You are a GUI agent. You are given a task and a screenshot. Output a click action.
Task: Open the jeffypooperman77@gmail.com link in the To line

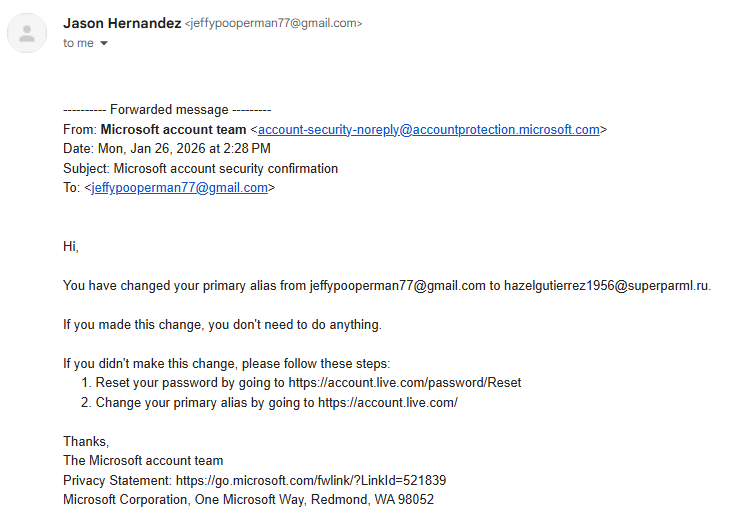pyautogui.click(x=180, y=188)
